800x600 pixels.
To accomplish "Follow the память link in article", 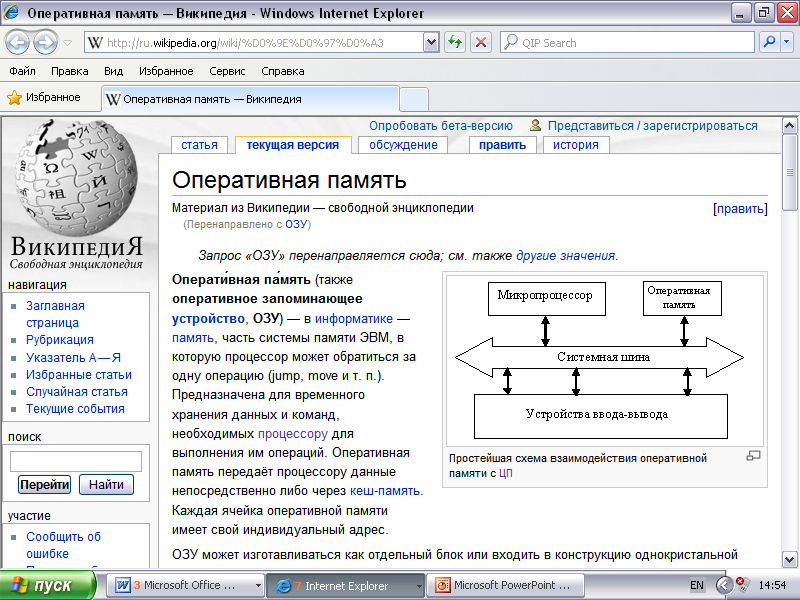I will [x=192, y=338].
